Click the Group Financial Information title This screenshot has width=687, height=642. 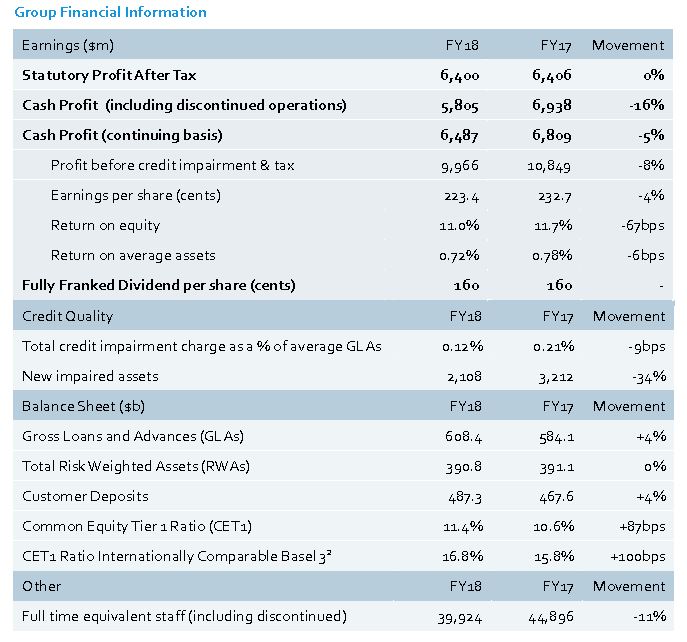(109, 12)
